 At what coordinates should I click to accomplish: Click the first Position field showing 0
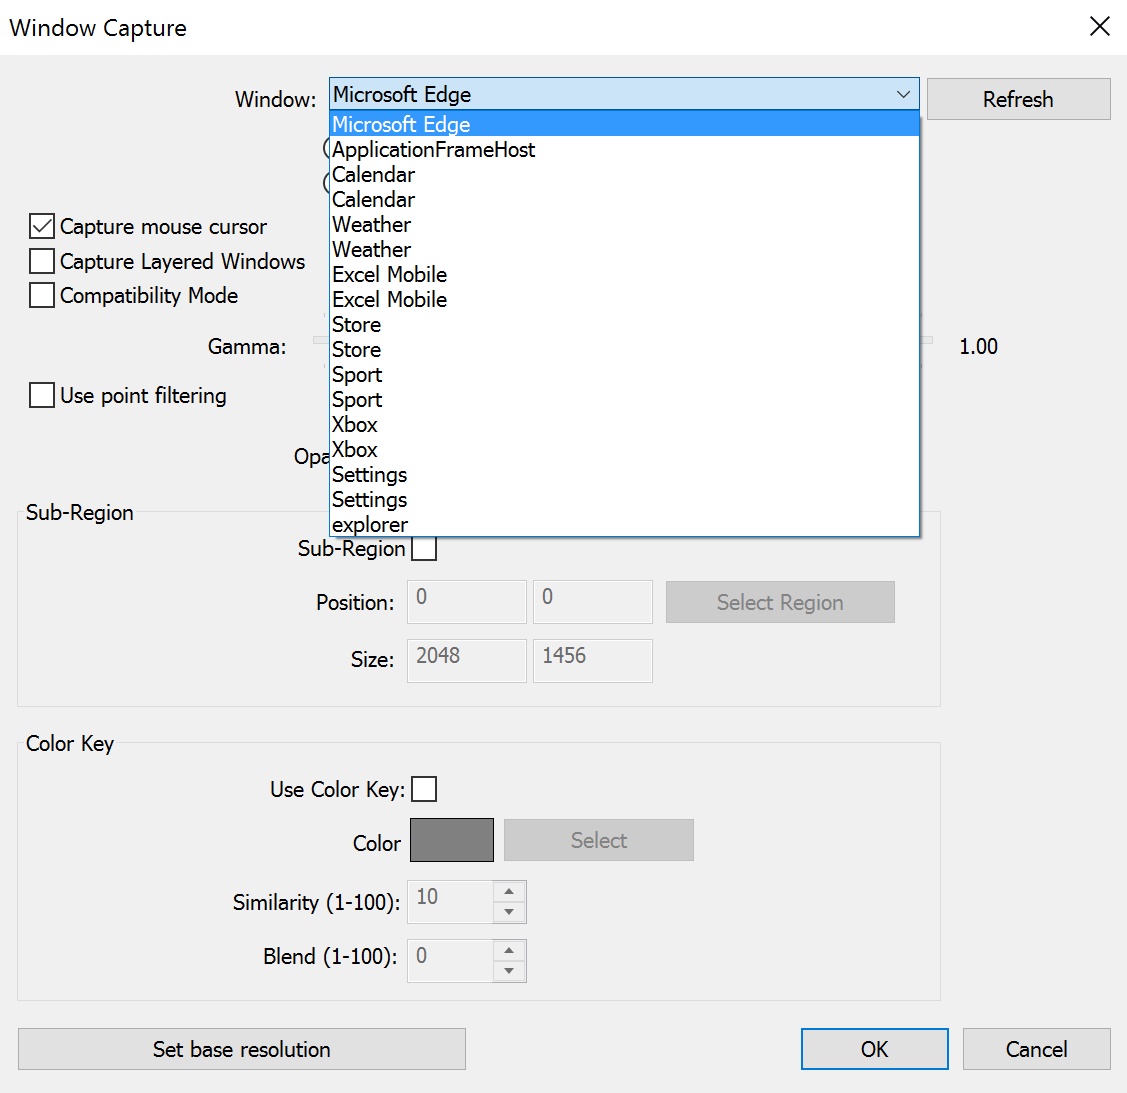tap(467, 601)
